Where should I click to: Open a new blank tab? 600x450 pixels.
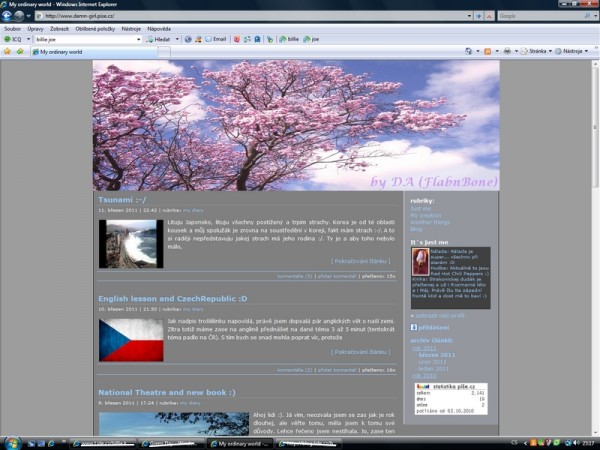pos(164,52)
